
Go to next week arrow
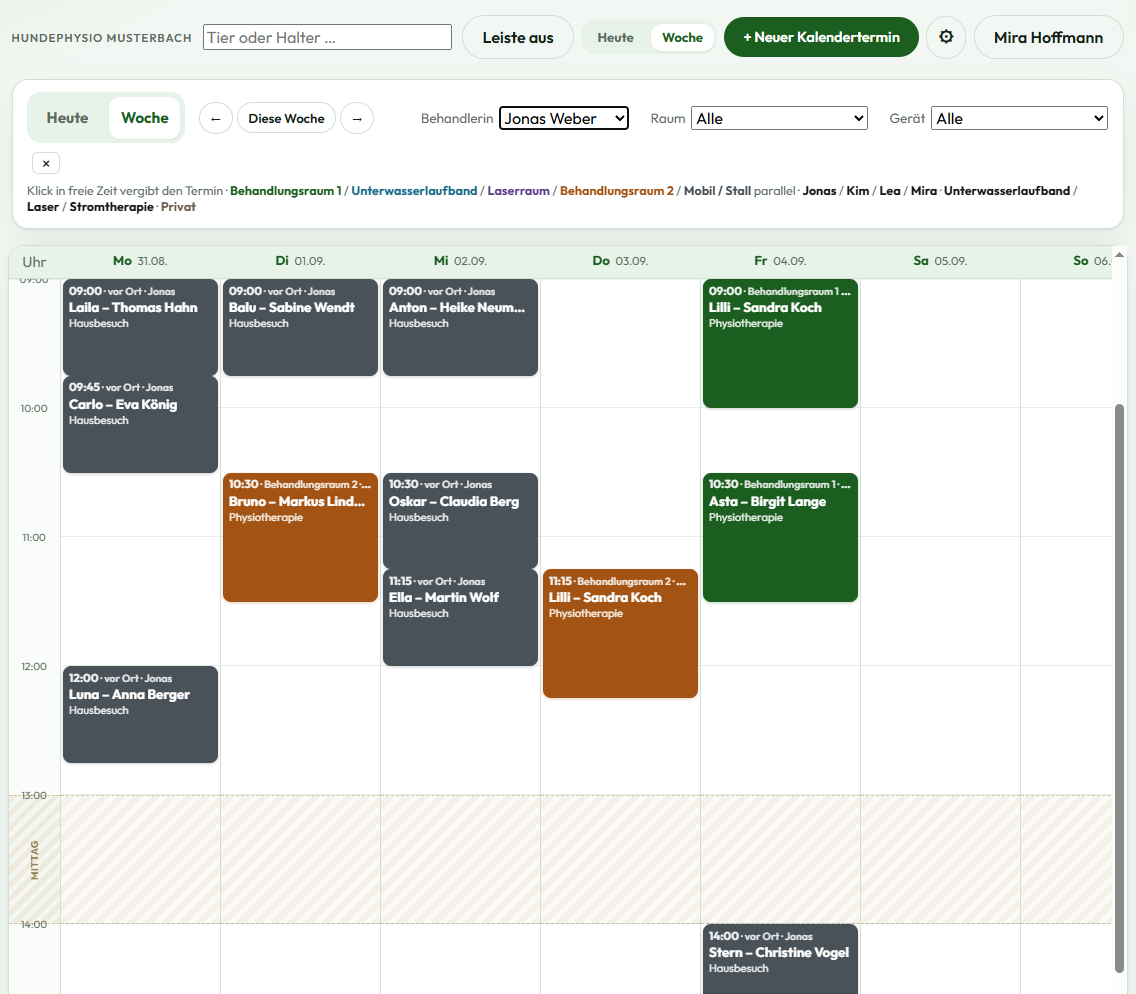click(357, 118)
